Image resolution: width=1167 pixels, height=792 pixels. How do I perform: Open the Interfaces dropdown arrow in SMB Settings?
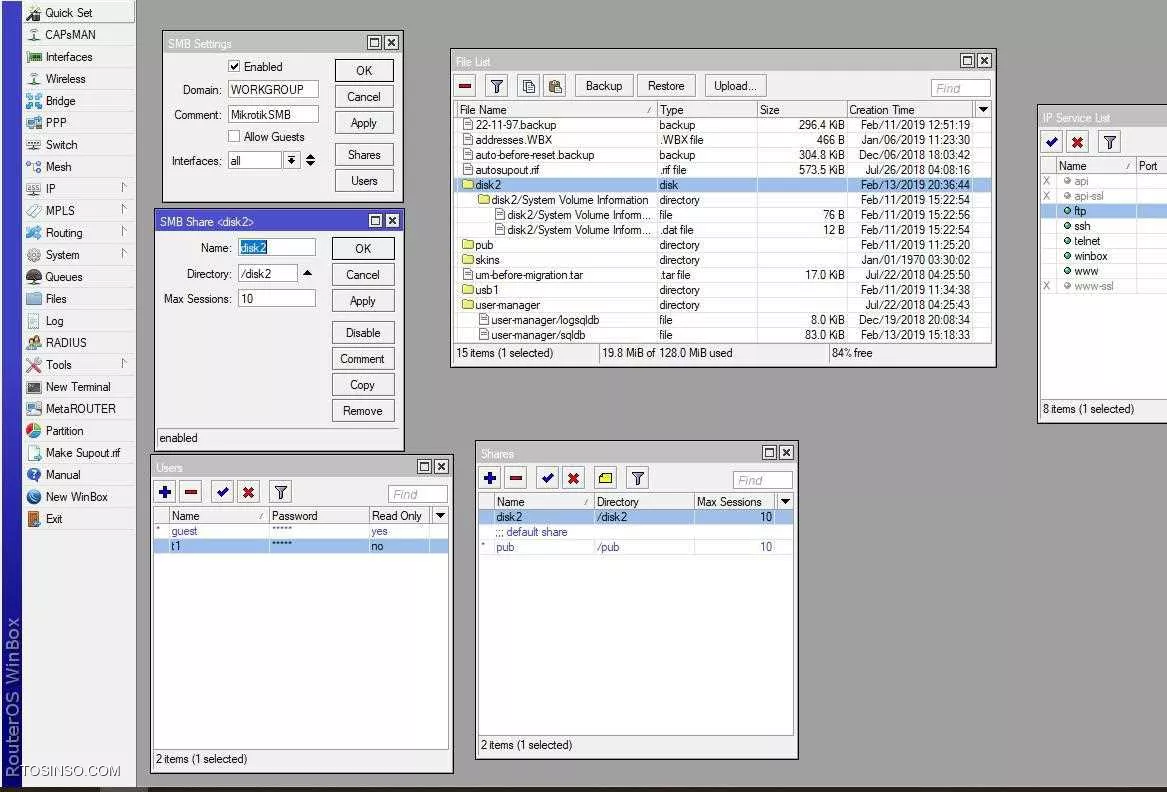tap(292, 160)
